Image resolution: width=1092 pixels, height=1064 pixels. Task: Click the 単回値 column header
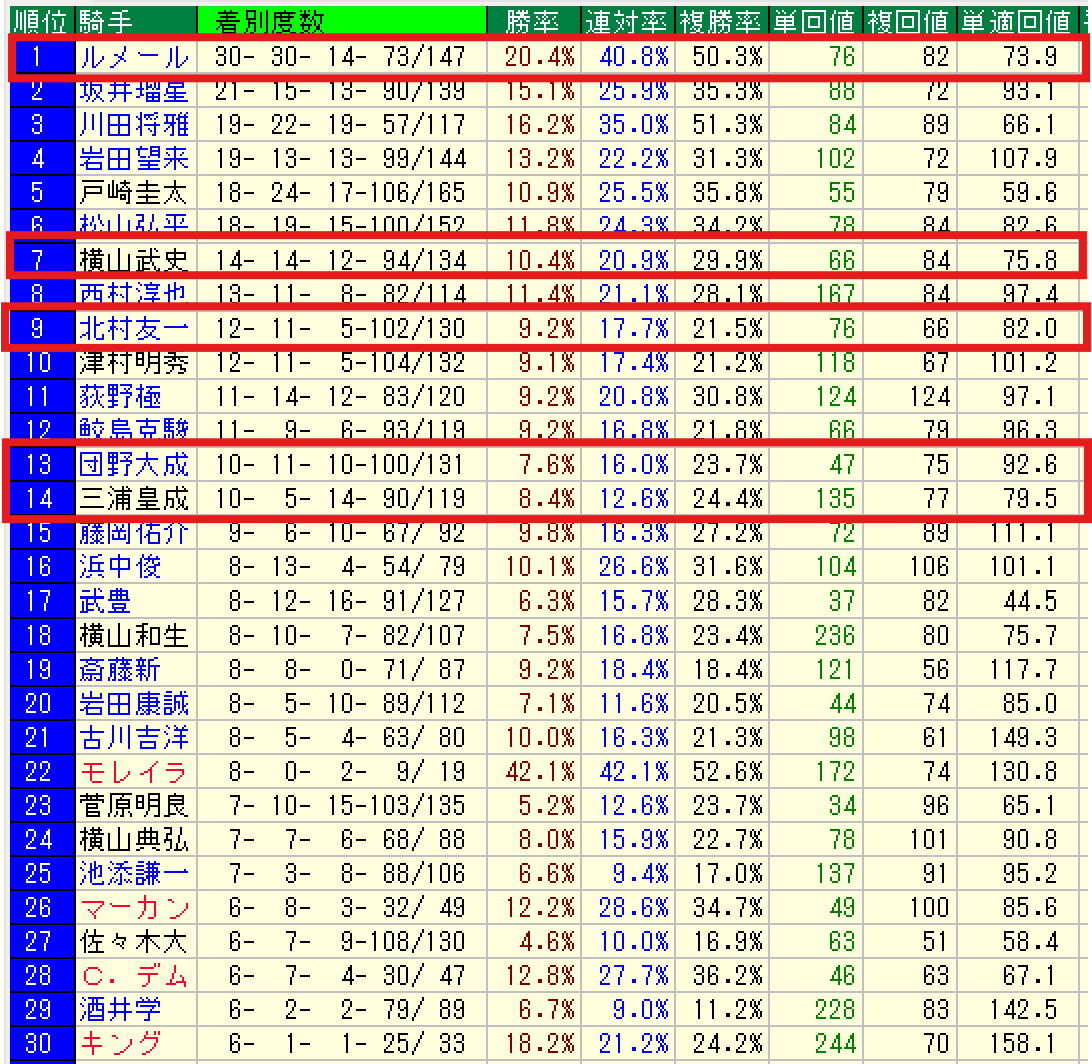814,20
